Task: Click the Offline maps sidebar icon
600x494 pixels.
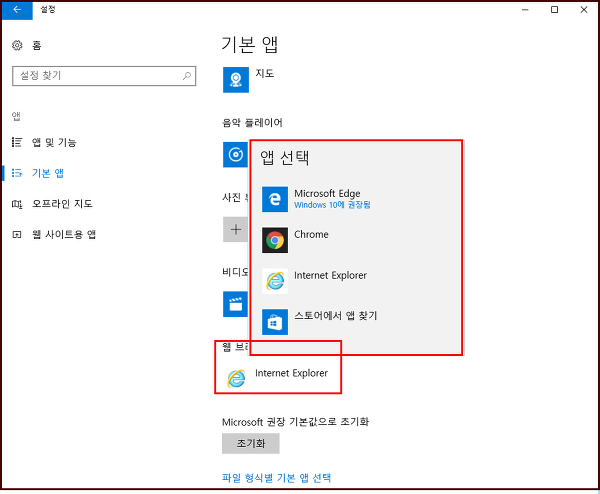Action: click(17, 204)
